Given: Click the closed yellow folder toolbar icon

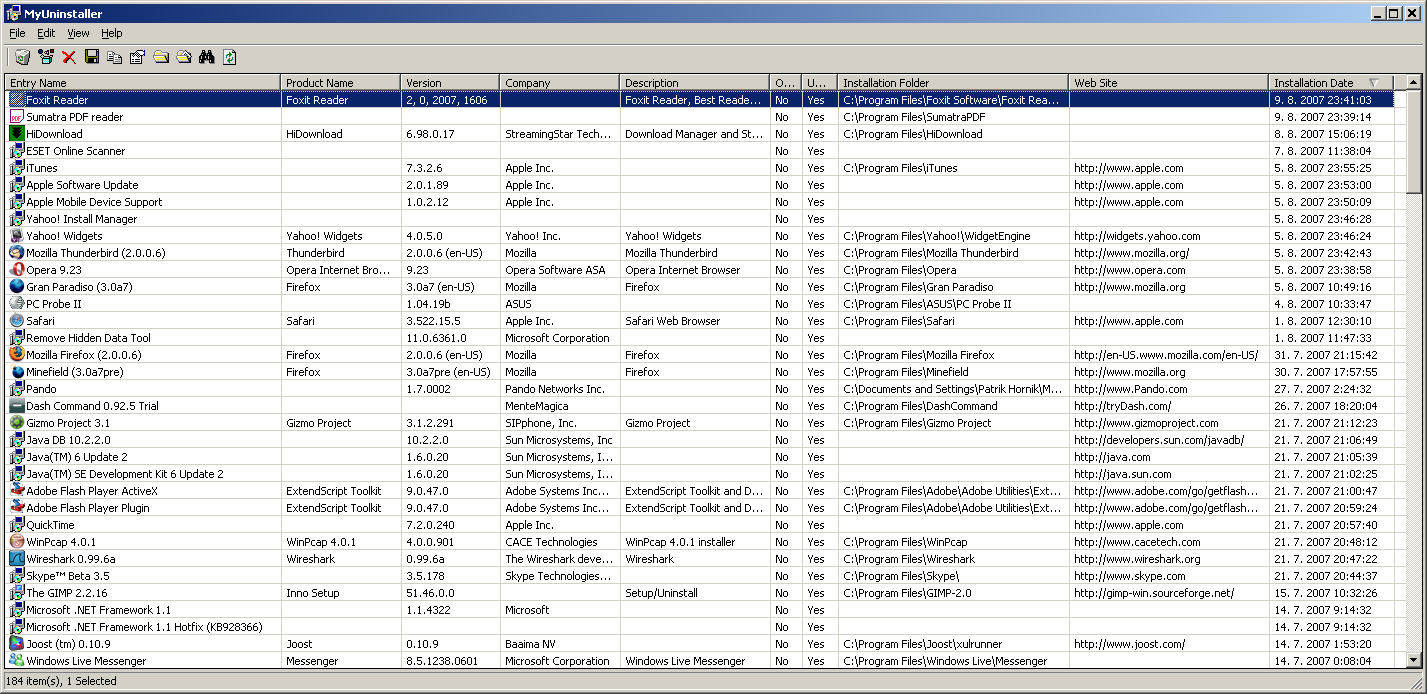Looking at the screenshot, I should [161, 57].
